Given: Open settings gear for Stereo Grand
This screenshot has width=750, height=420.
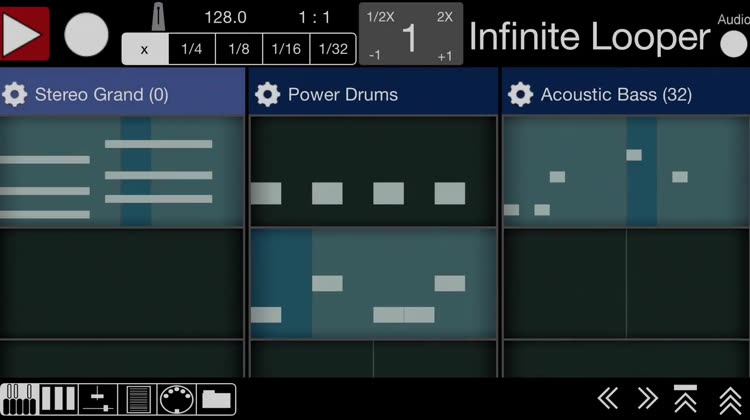Looking at the screenshot, I should pyautogui.click(x=14, y=94).
